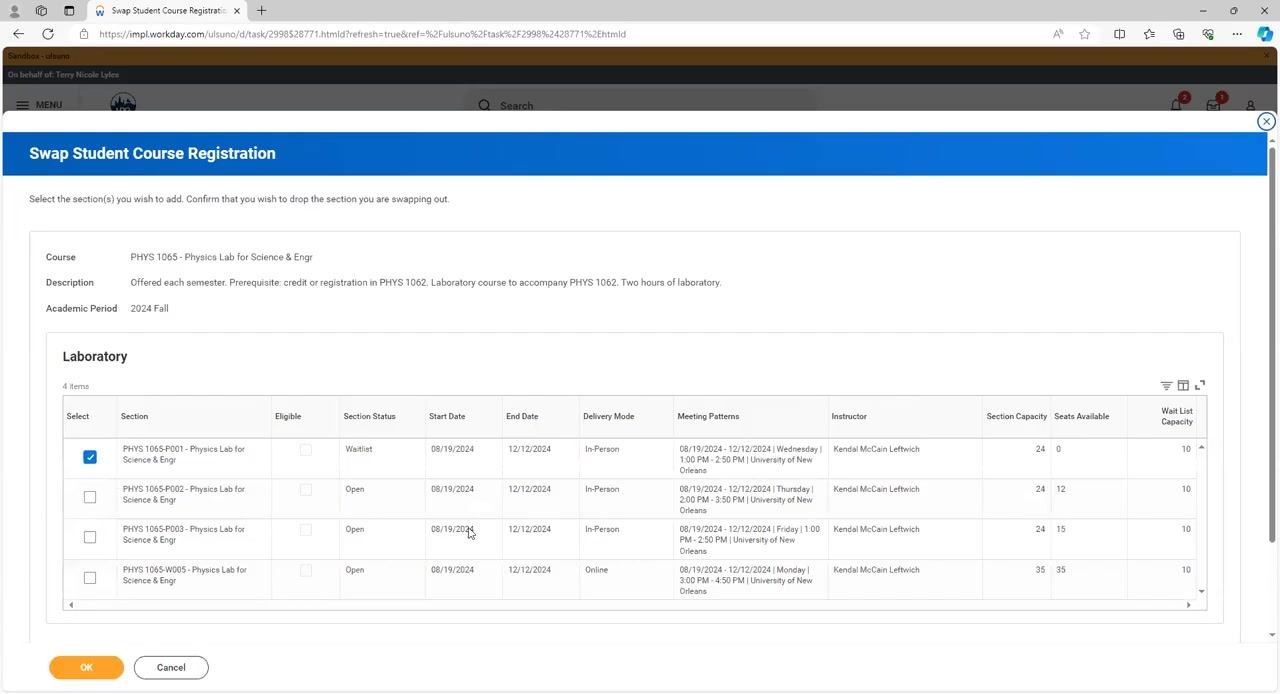Click the Section Capacity column header
Screen dimensions: 1280x694
pos(1017,416)
